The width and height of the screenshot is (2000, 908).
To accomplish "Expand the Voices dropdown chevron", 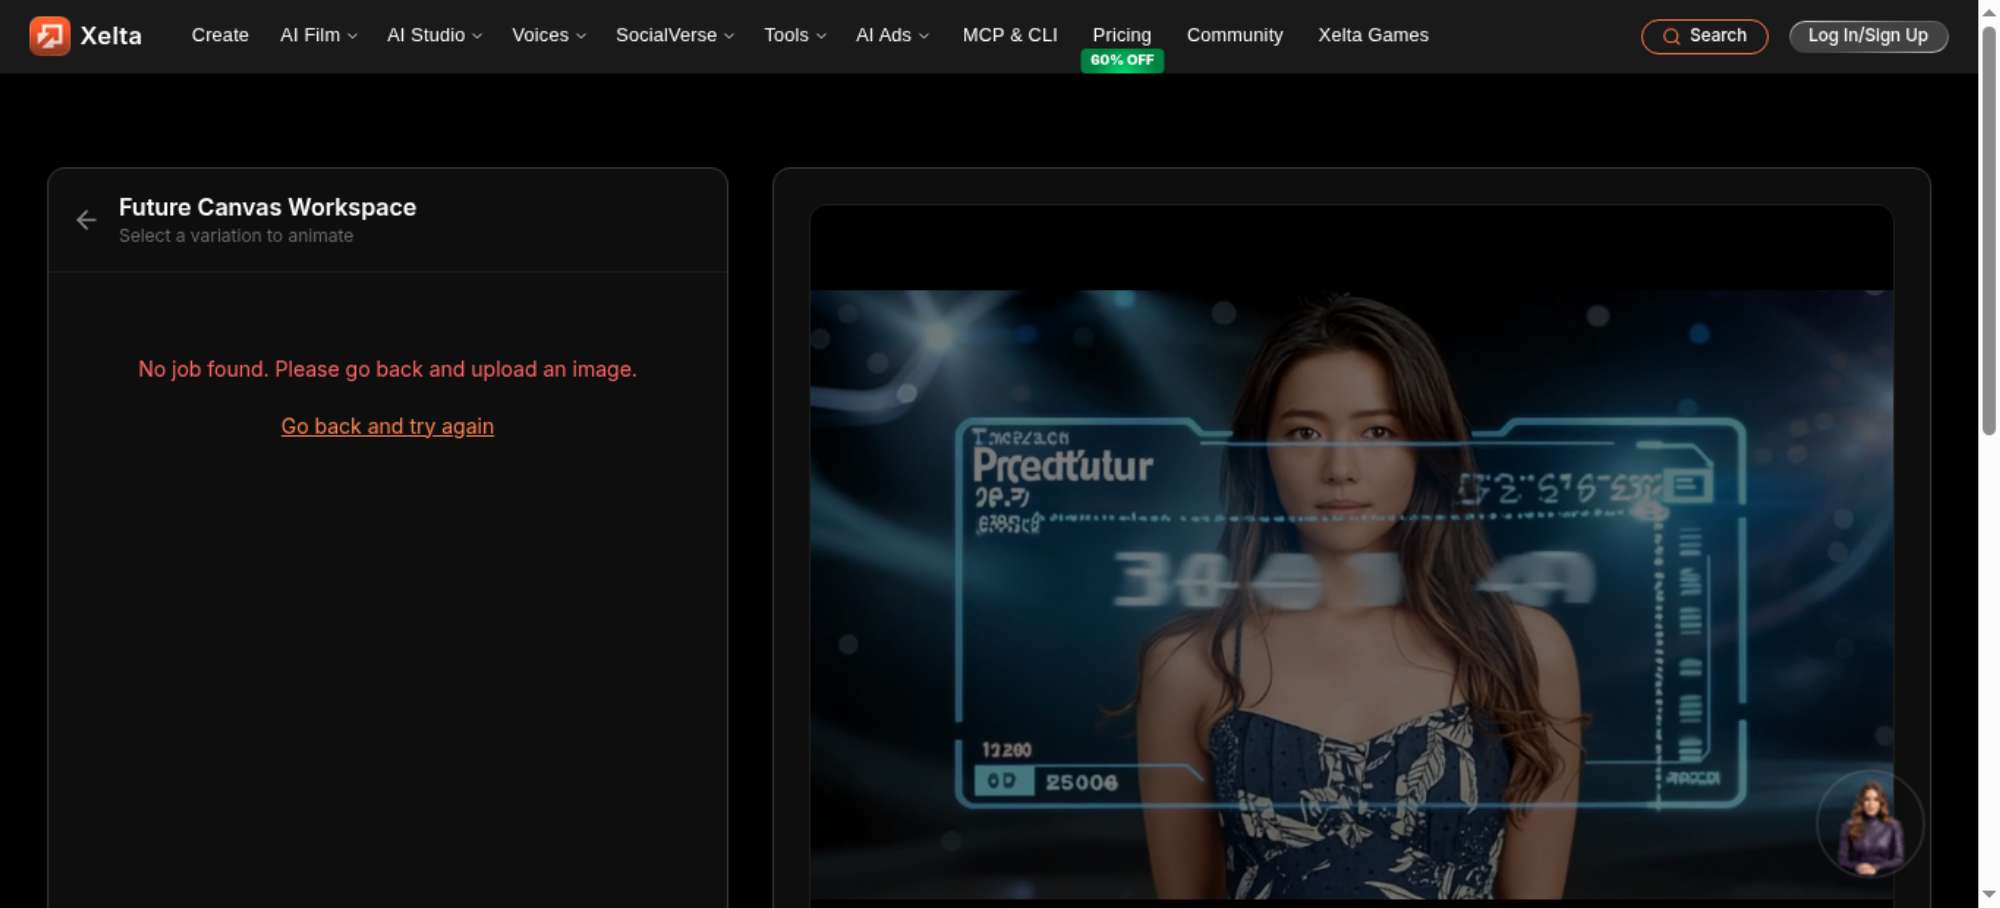I will point(581,36).
